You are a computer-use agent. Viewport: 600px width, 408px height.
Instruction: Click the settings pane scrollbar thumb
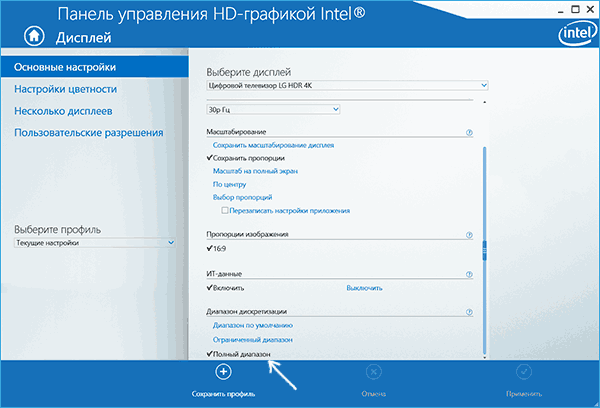[484, 251]
